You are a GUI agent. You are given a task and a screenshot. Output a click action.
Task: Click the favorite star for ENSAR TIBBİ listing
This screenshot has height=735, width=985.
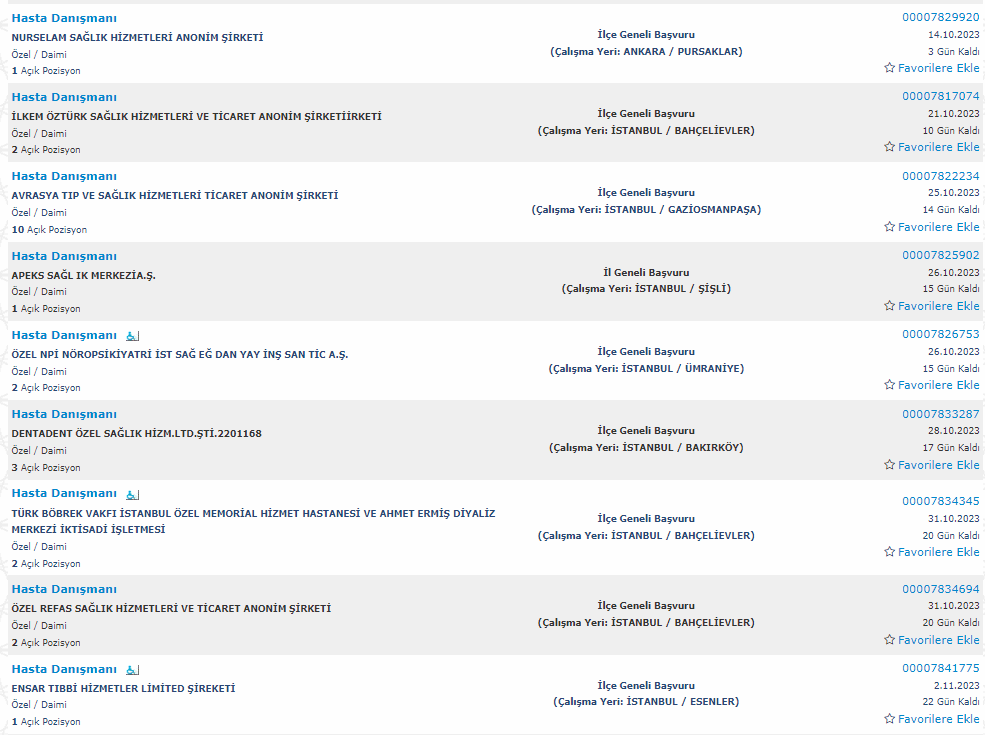click(890, 719)
